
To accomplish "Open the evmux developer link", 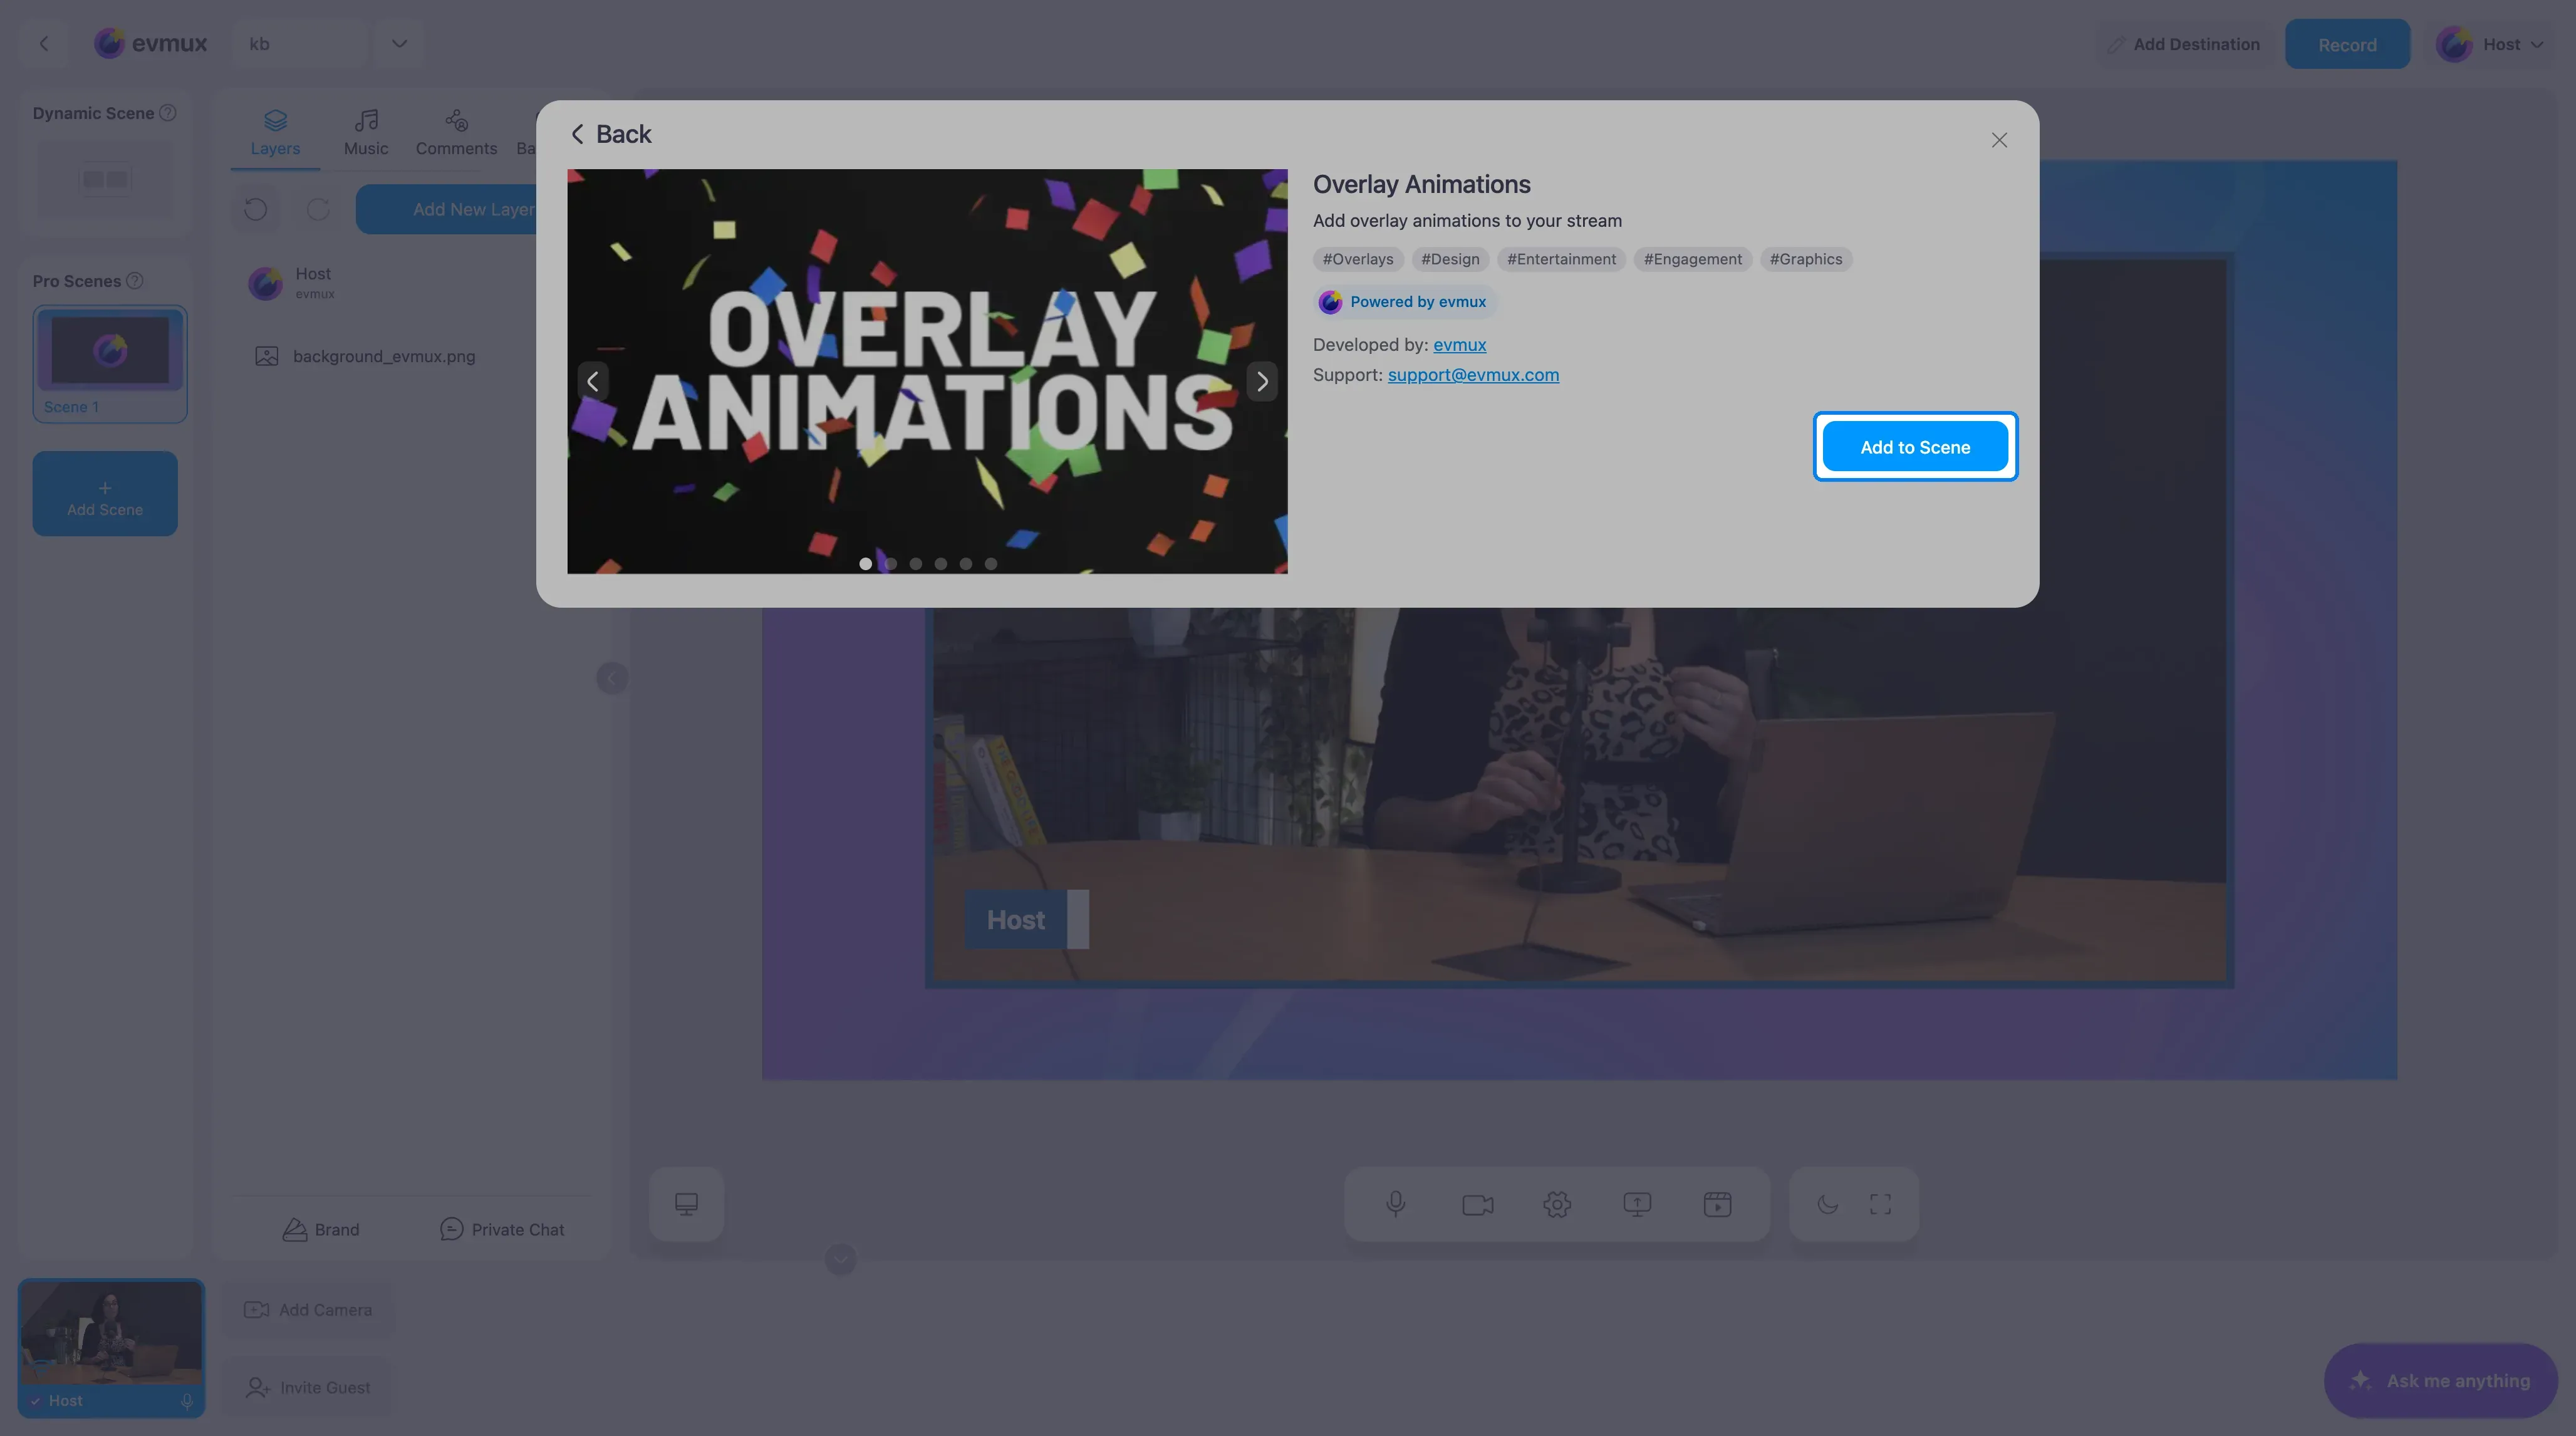I will click(1459, 345).
